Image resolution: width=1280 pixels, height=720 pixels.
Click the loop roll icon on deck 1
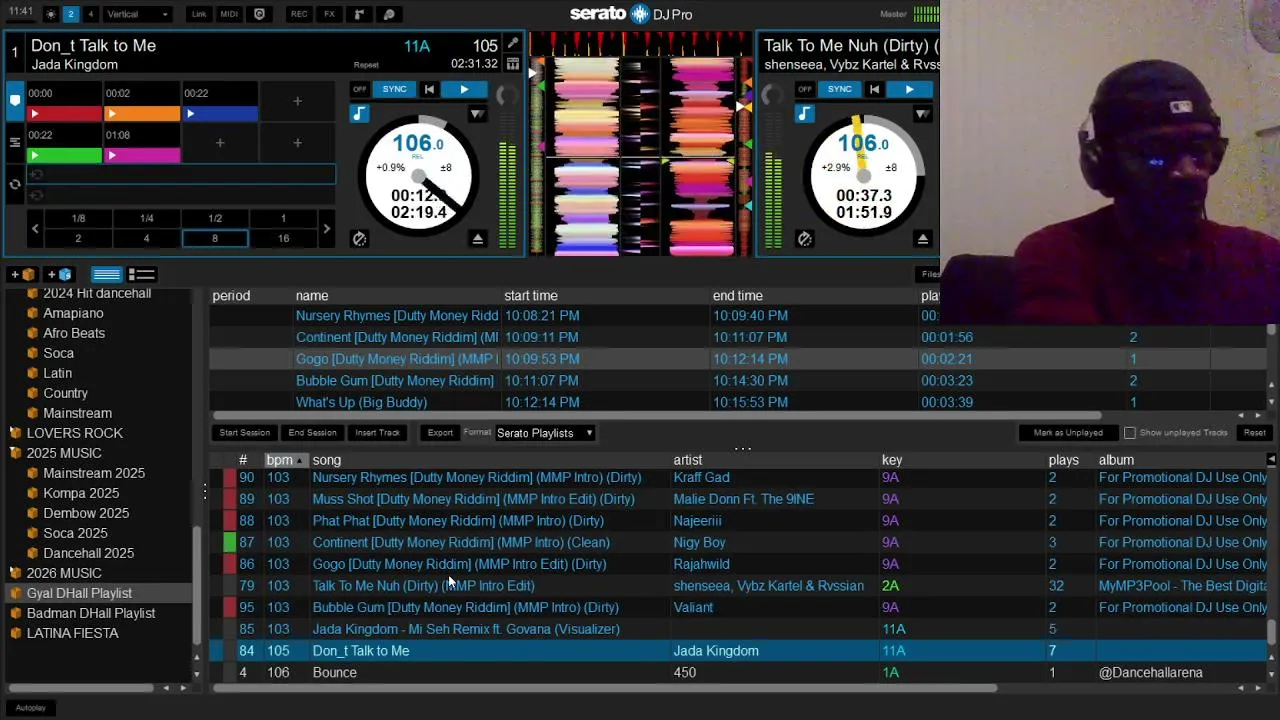(15, 184)
